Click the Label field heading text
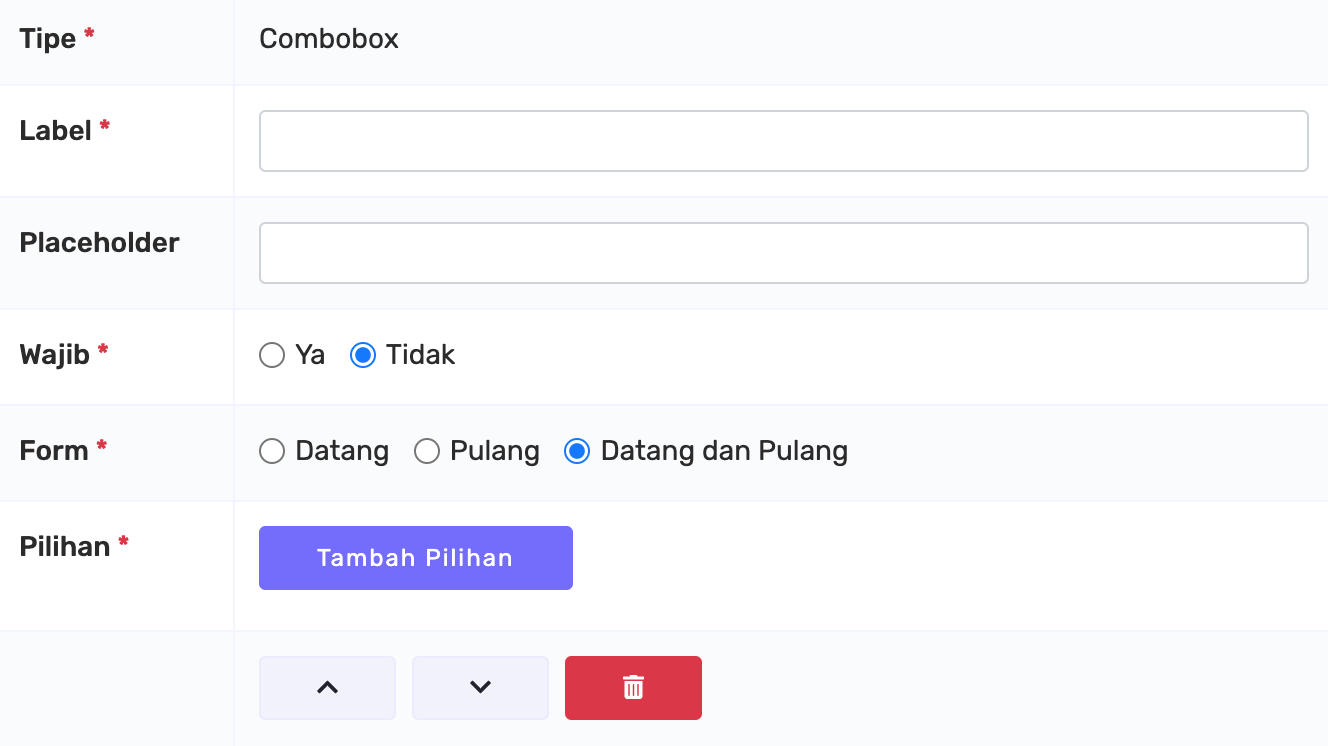Screen dimensions: 1328x746 (56, 131)
